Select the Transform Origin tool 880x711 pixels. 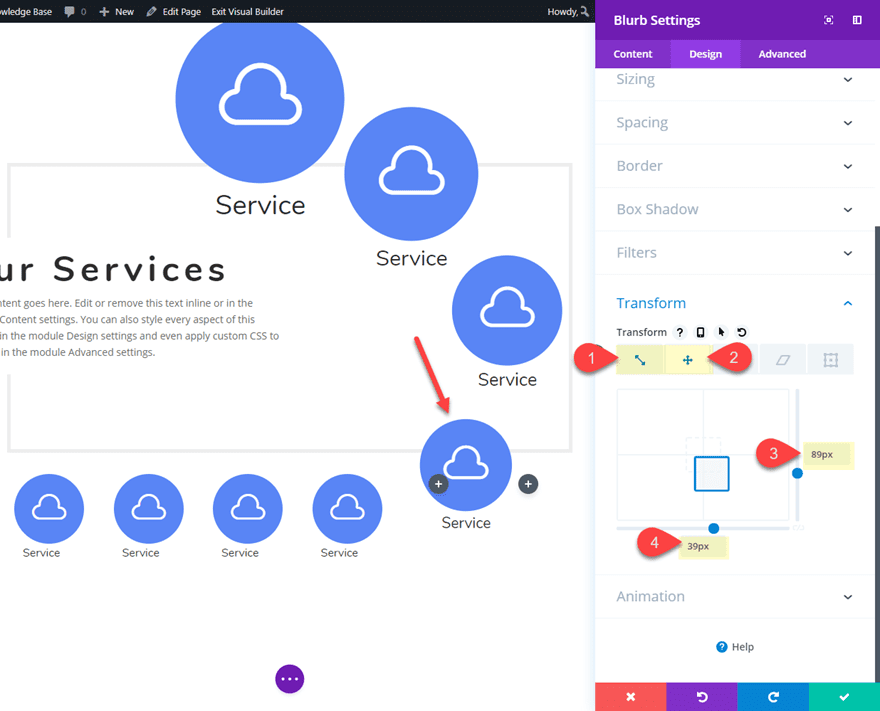click(x=830, y=359)
